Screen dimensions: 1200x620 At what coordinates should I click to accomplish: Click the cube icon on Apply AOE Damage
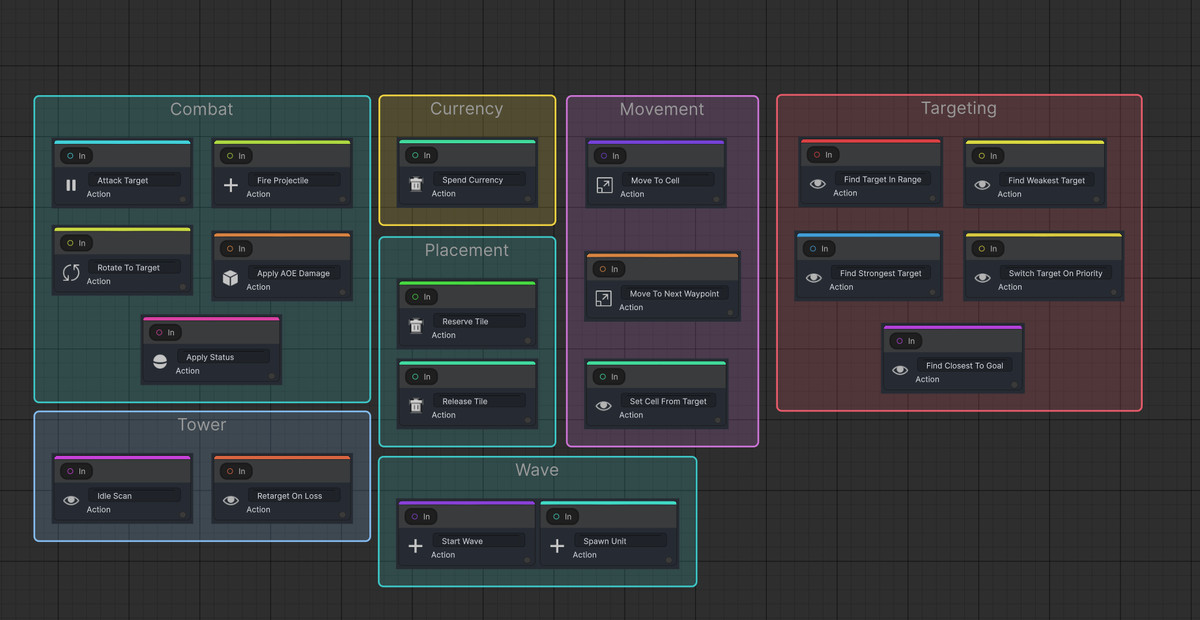(231, 278)
